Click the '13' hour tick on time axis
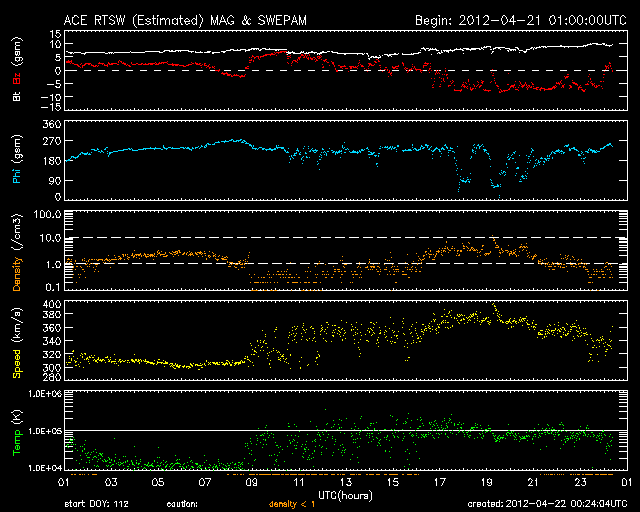Screen dimensions: 640x512 [x=346, y=483]
